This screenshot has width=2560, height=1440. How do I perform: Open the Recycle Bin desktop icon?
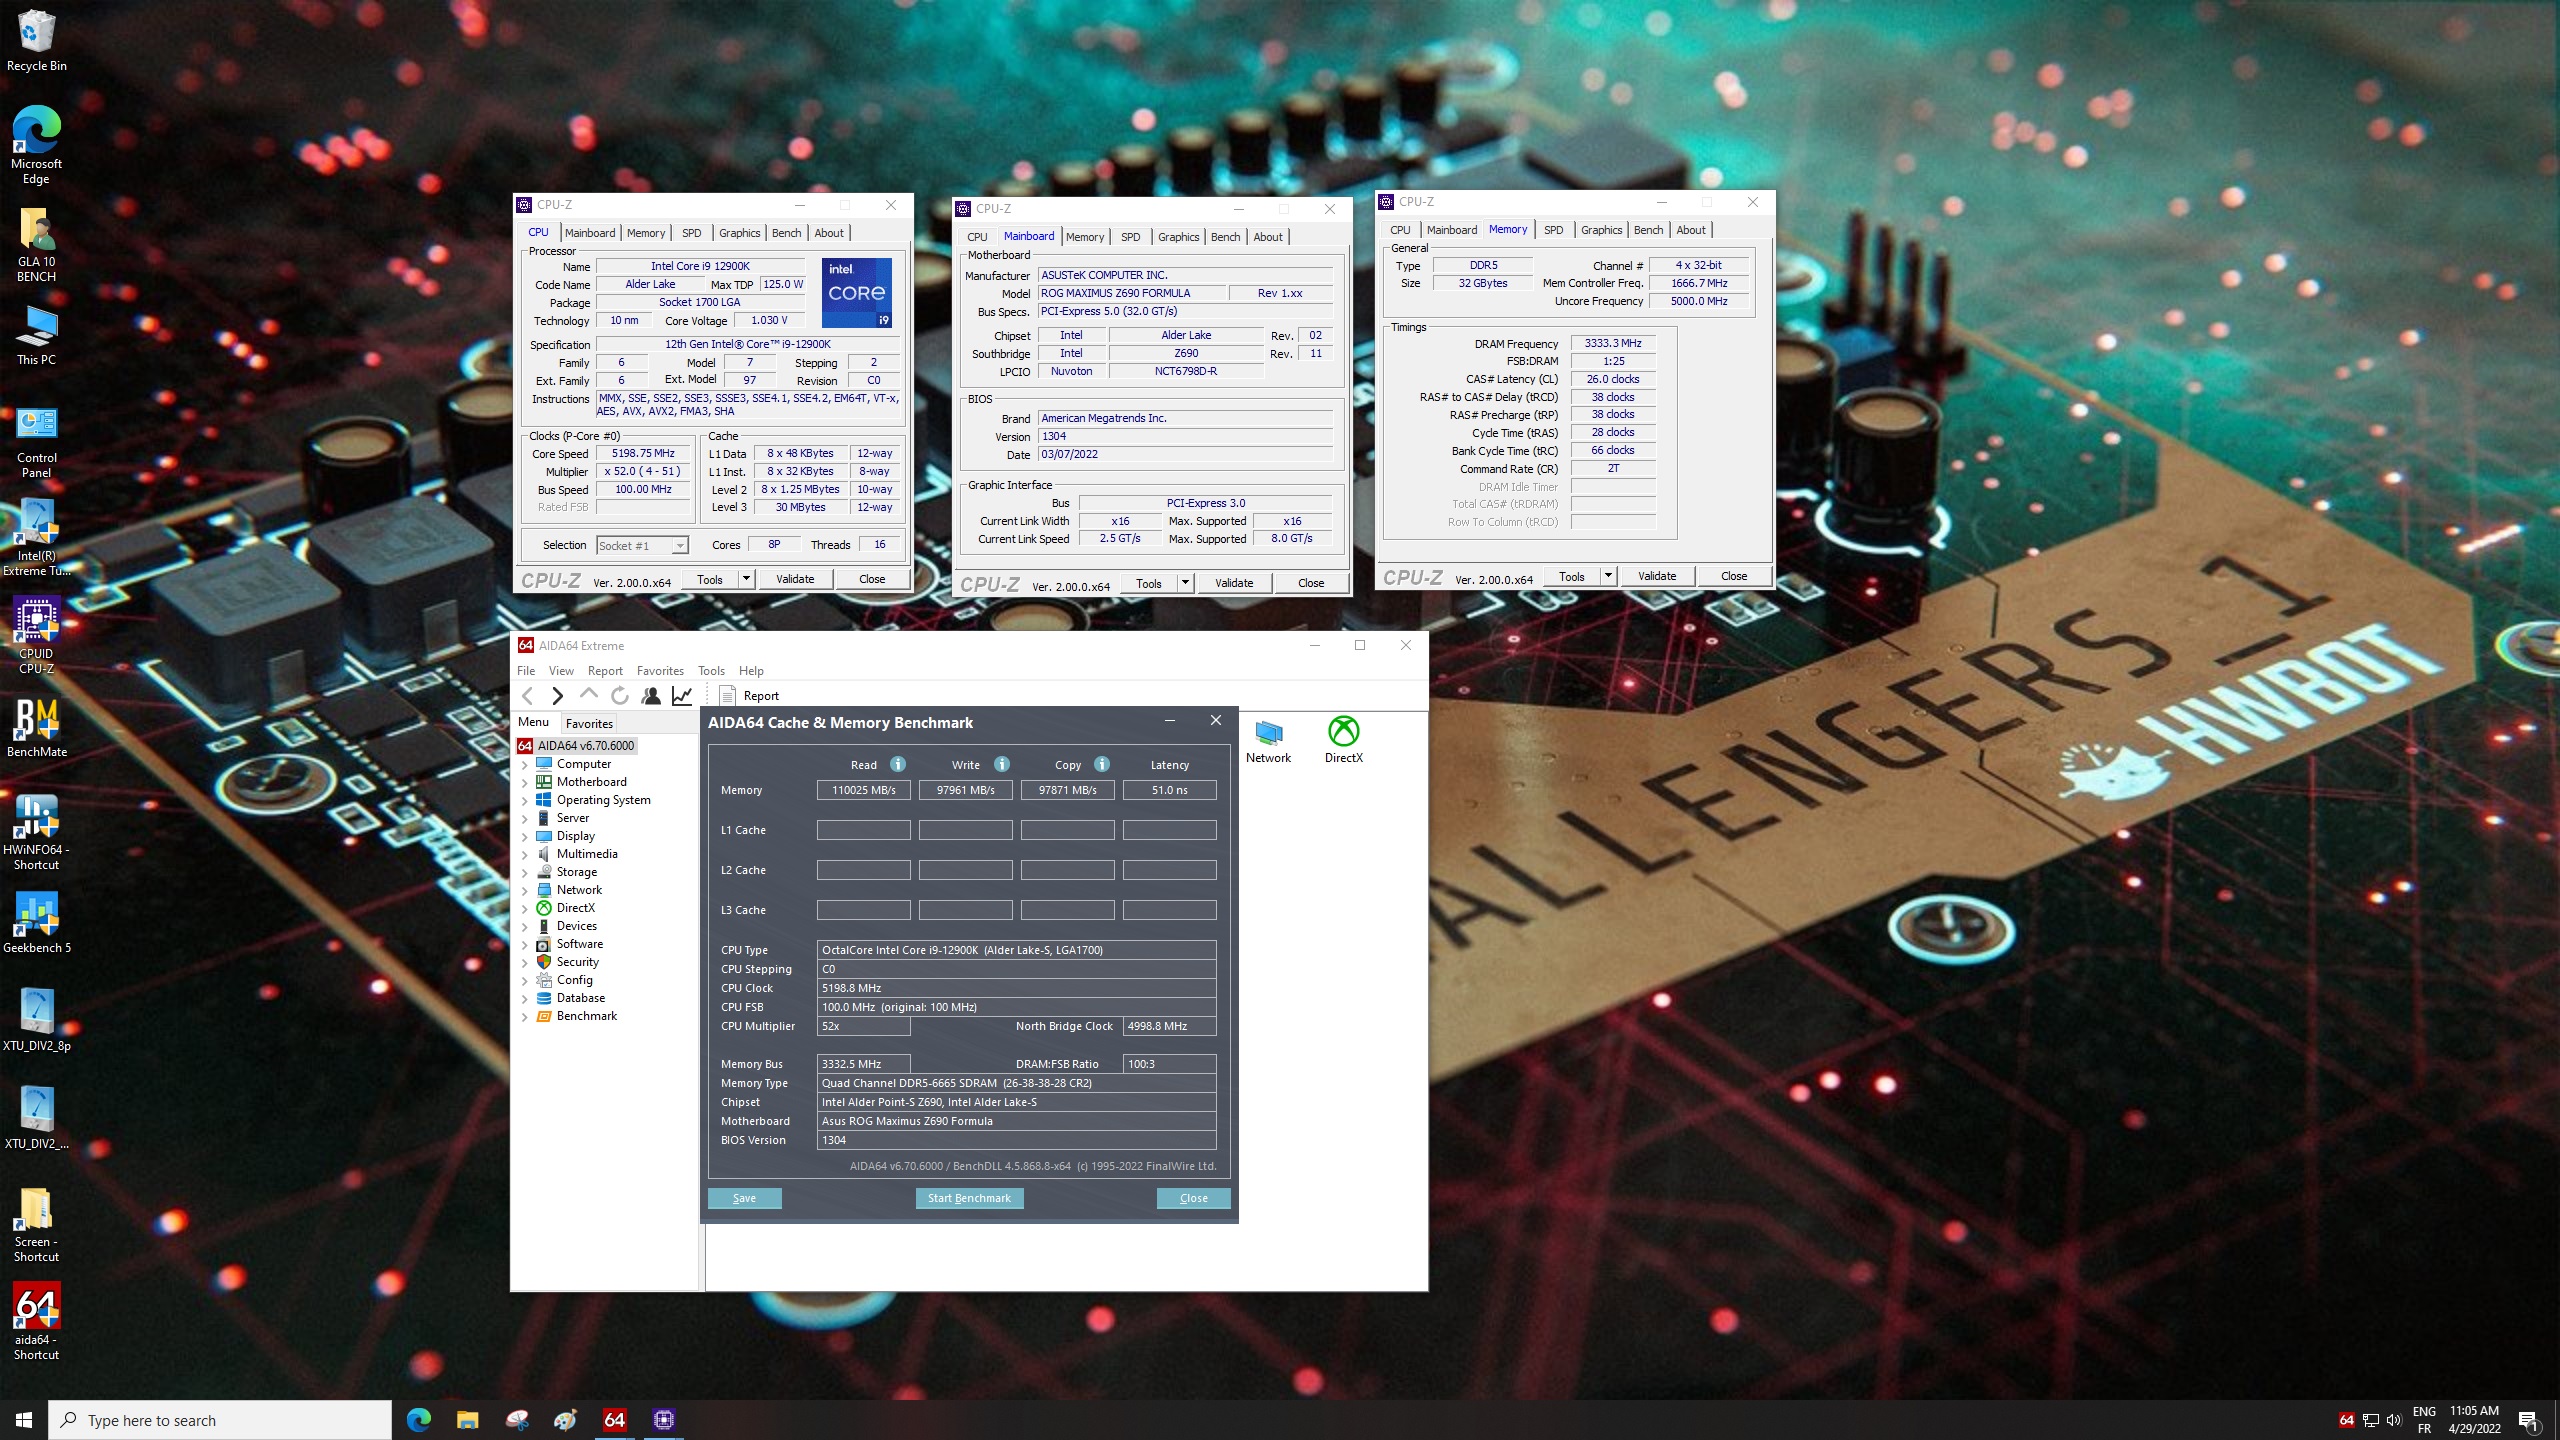[x=36, y=41]
